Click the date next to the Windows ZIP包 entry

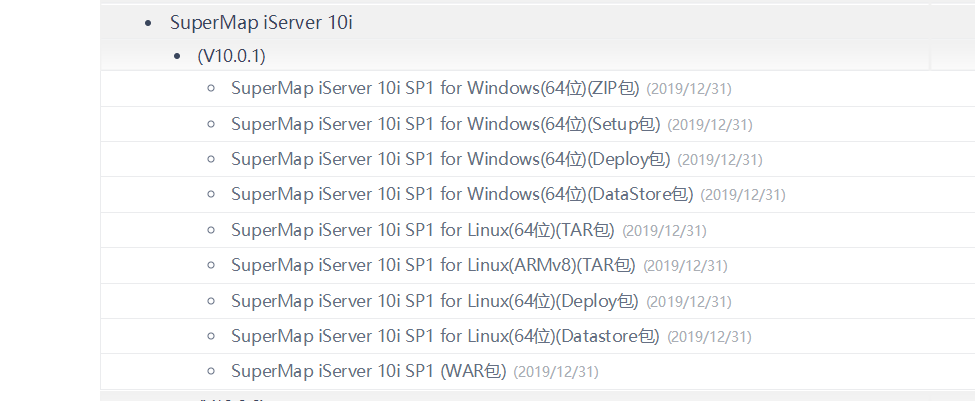click(x=689, y=89)
